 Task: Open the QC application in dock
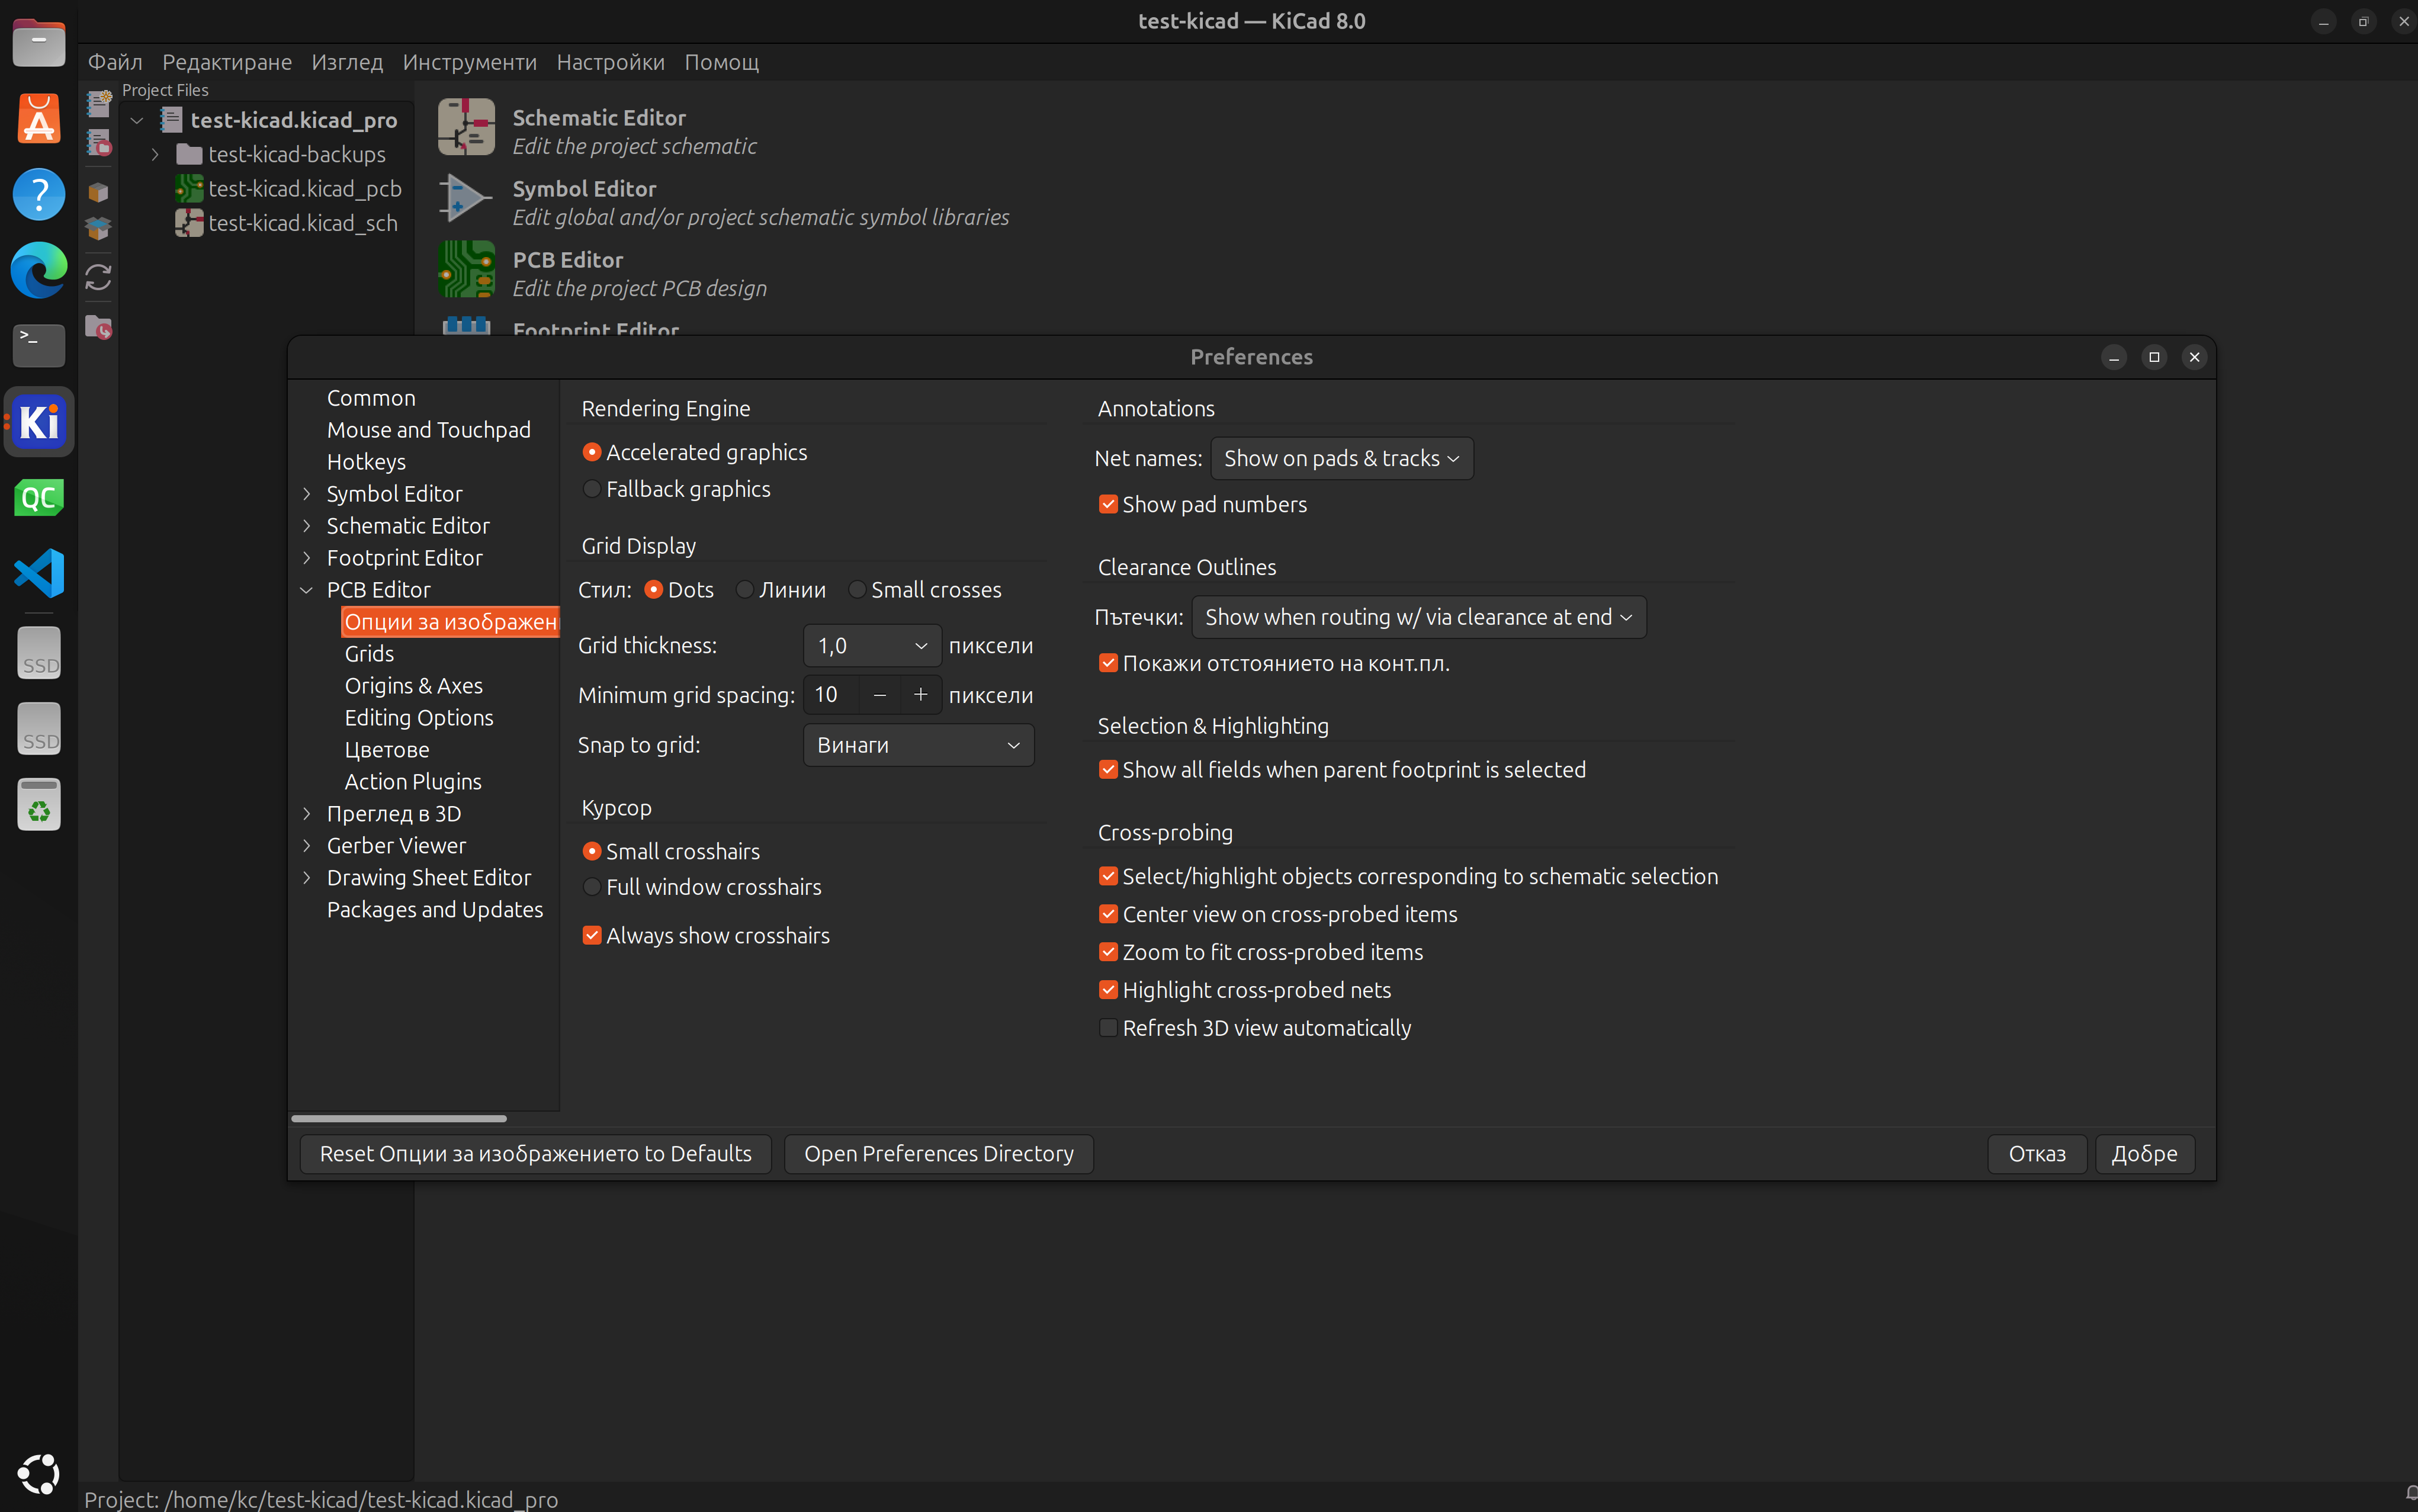39,498
